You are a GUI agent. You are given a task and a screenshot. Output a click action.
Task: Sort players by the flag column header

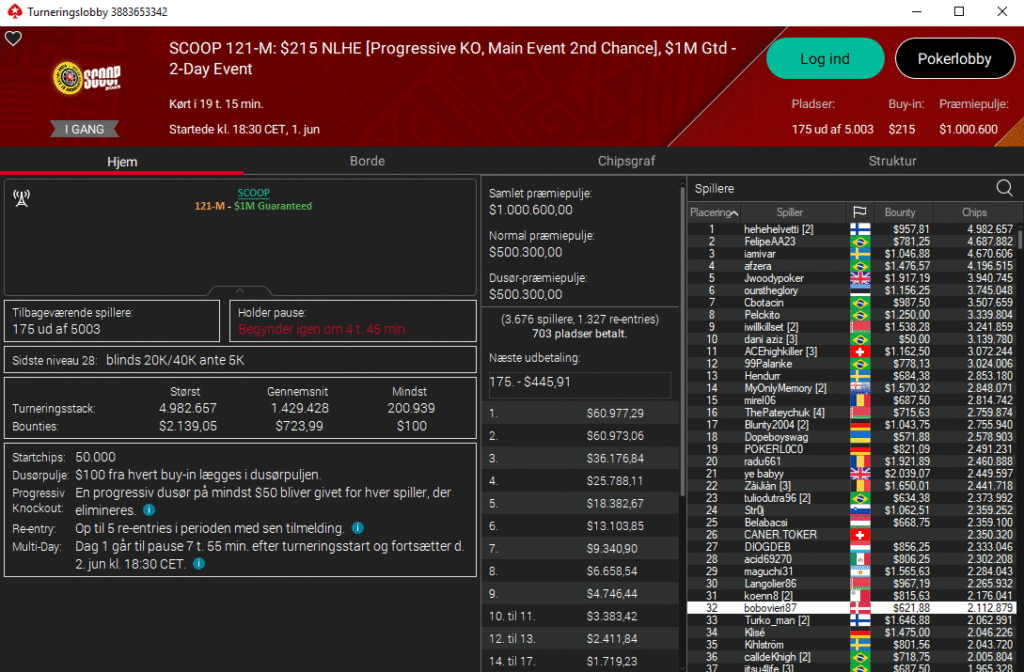point(859,212)
